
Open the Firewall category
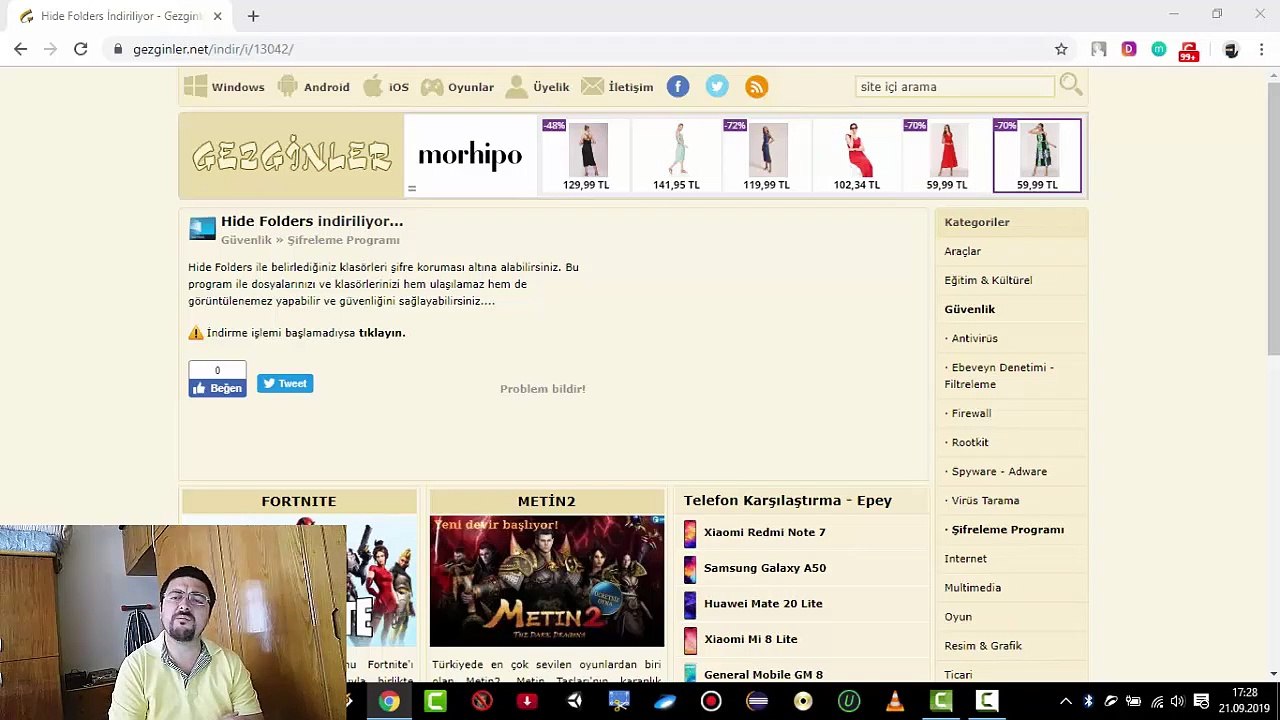(971, 414)
